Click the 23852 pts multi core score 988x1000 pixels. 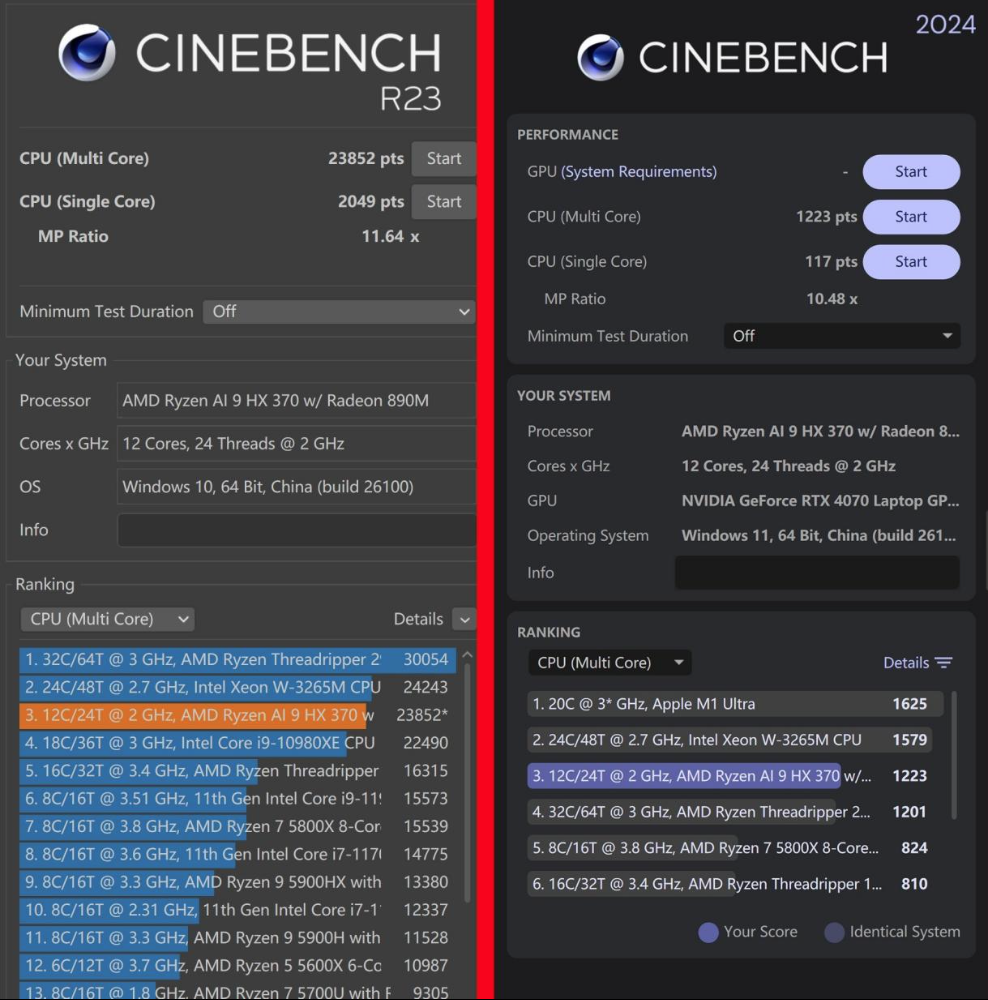[x=366, y=158]
